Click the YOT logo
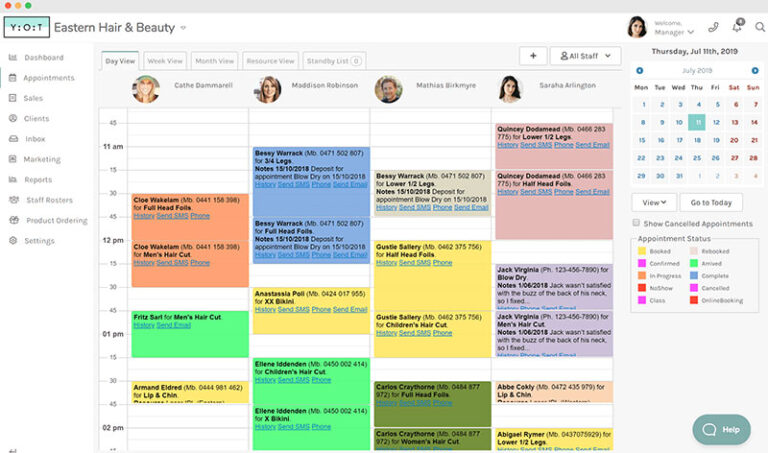The height and width of the screenshot is (453, 768). [x=26, y=27]
